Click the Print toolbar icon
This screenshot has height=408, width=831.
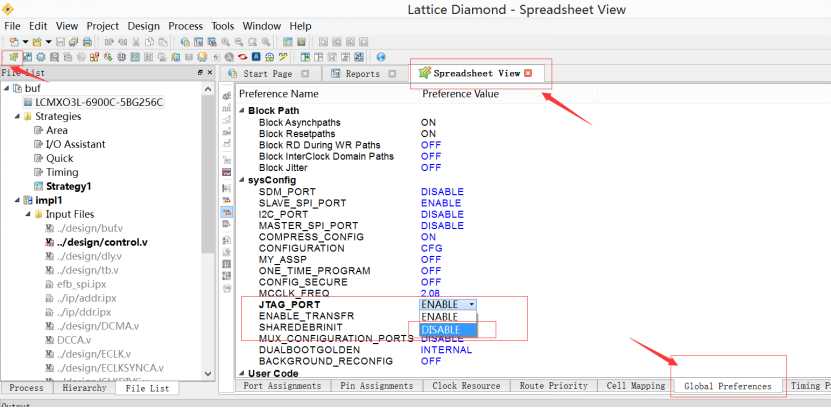pos(87,42)
